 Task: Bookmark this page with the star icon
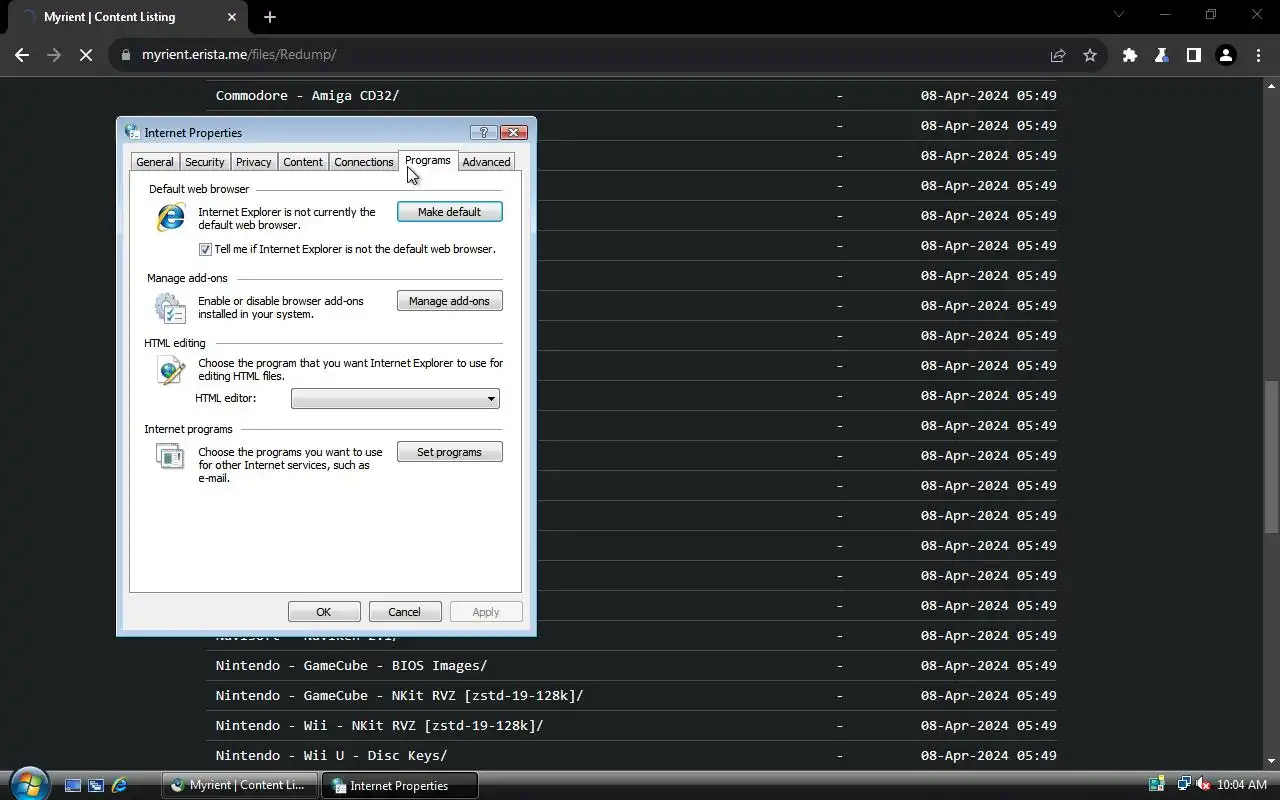pos(1090,55)
